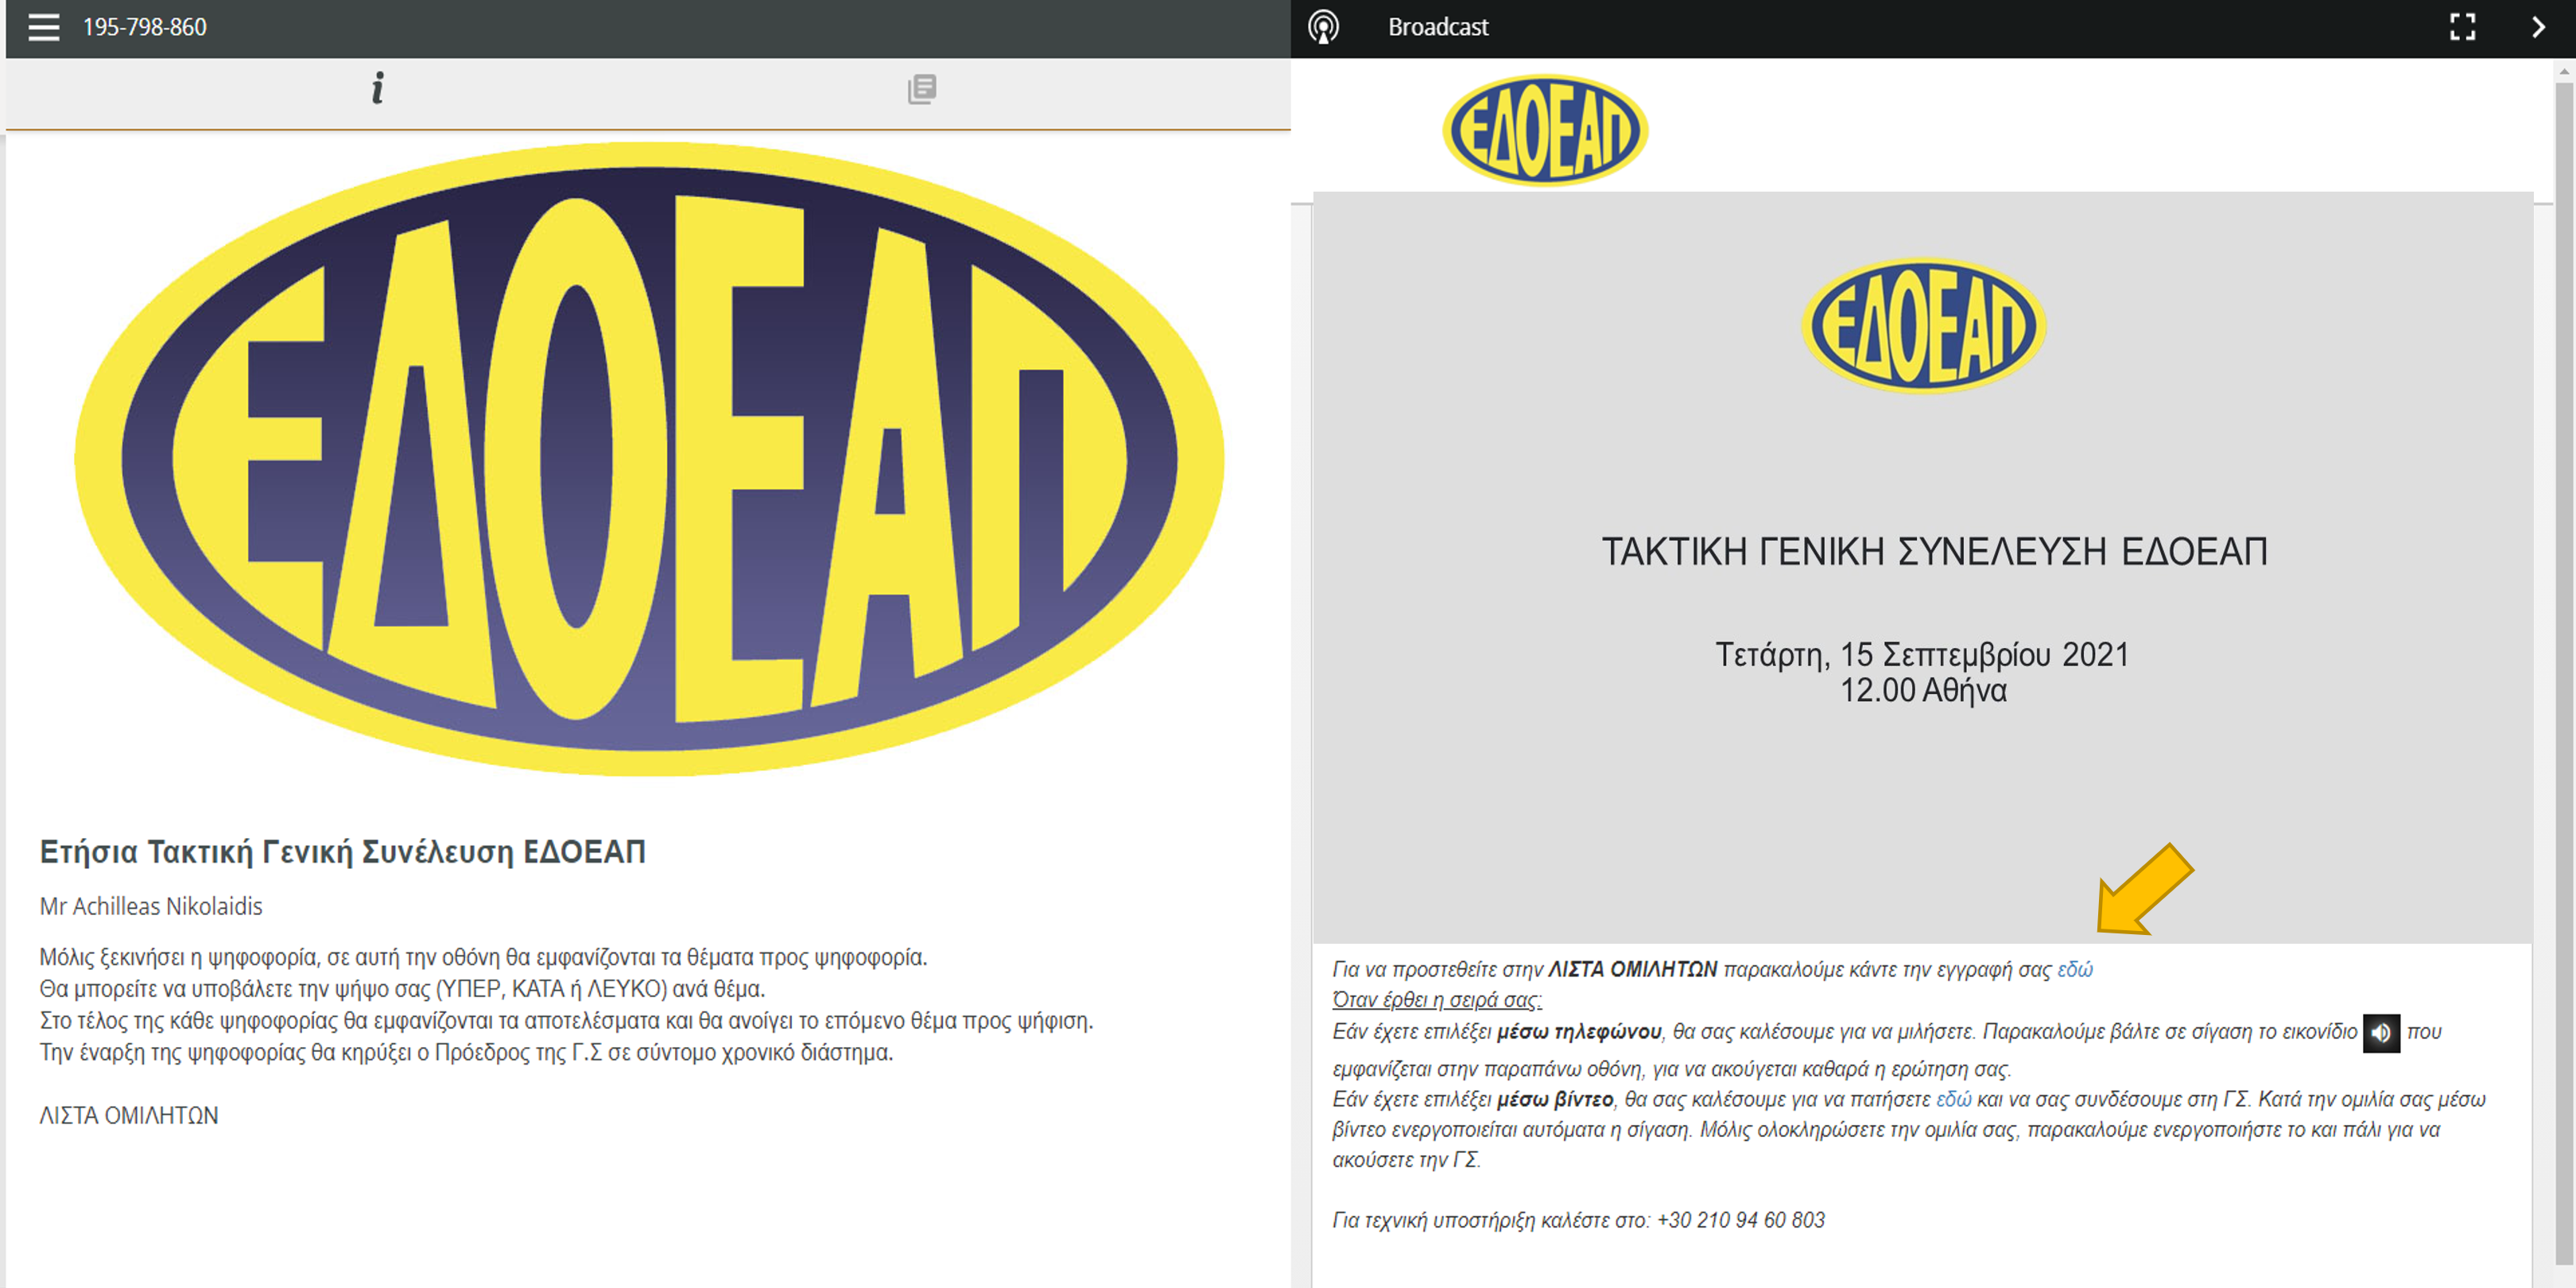Enter fullscreen broadcast view
This screenshot has height=1288, width=2576.
pyautogui.click(x=2462, y=27)
